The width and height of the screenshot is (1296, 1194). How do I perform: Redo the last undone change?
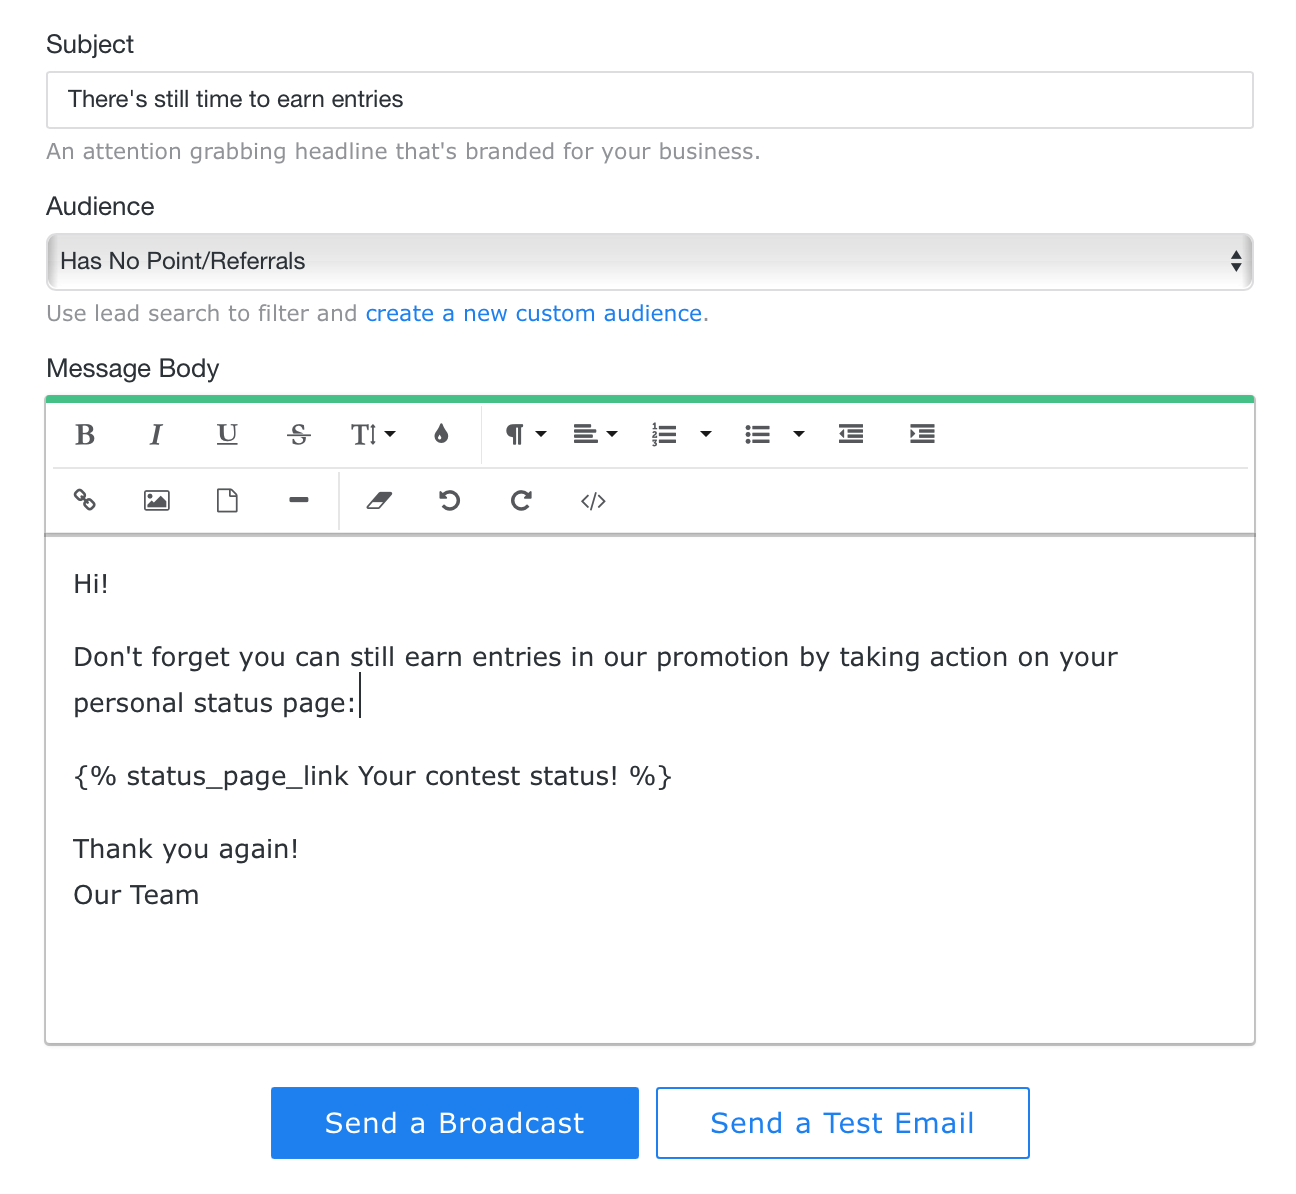point(521,500)
